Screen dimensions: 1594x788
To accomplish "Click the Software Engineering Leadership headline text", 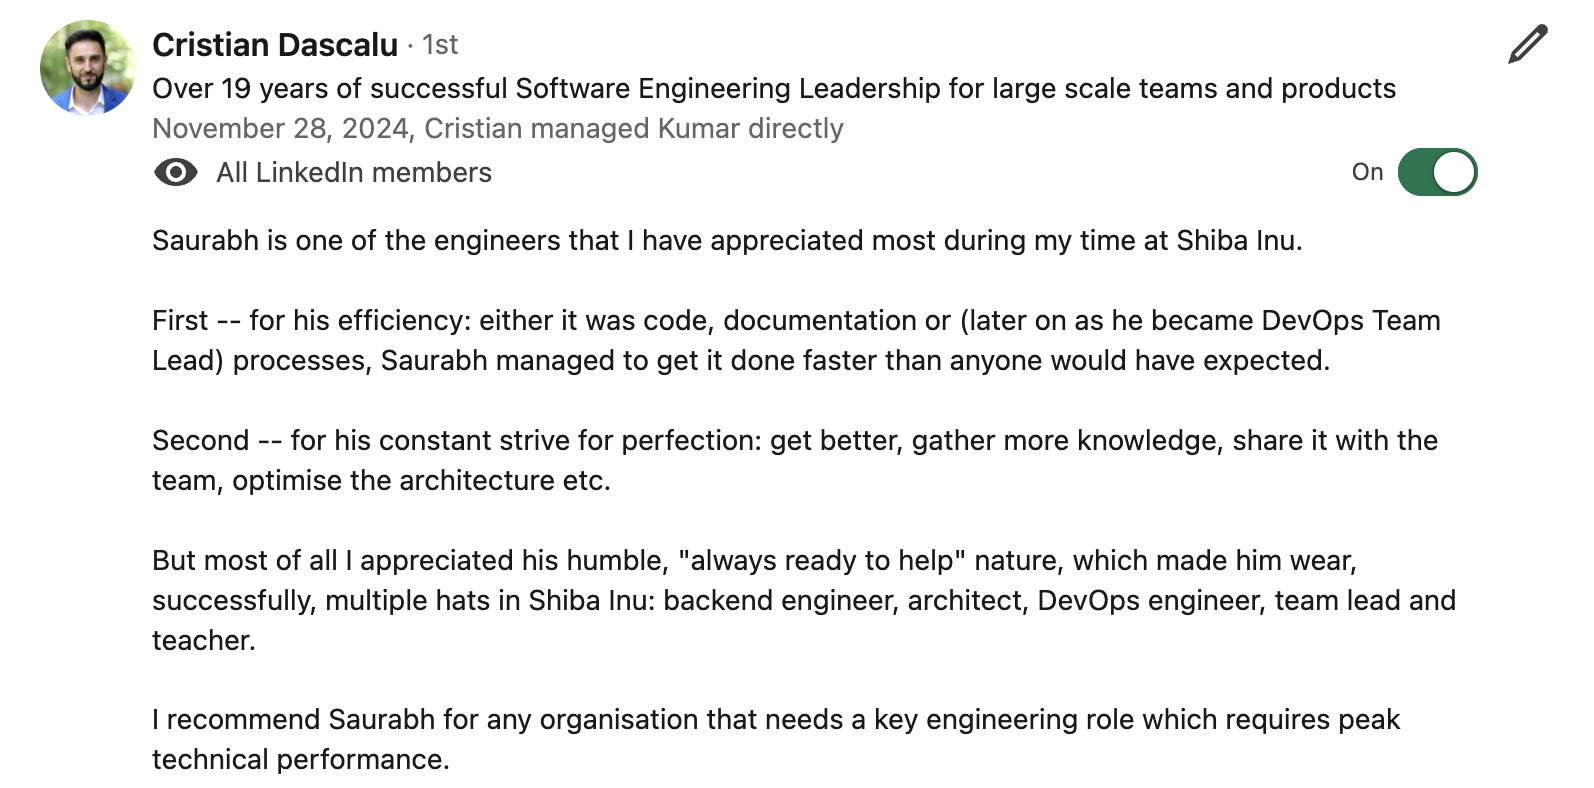I will pyautogui.click(x=774, y=89).
